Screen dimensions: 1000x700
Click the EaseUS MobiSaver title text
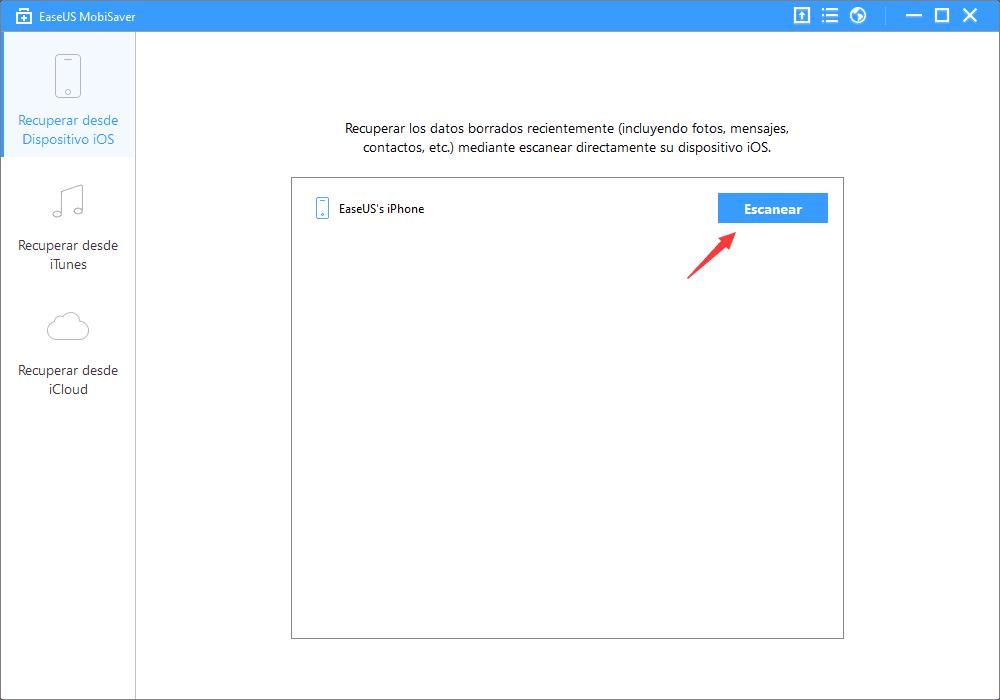click(x=86, y=16)
